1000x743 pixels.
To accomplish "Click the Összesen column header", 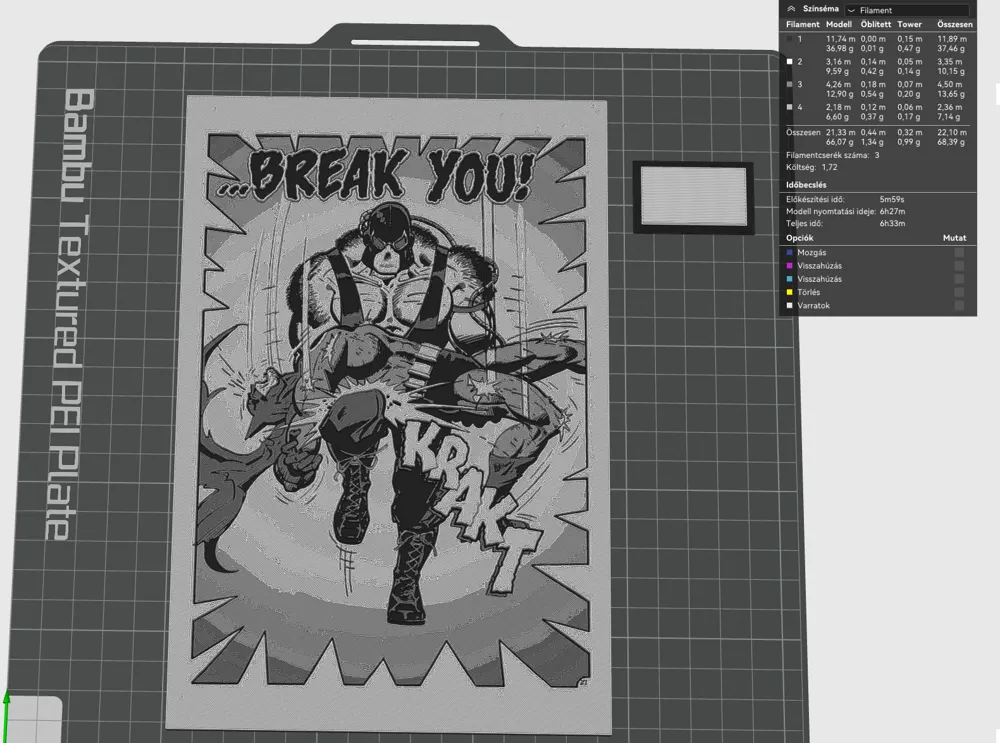I will point(955,24).
